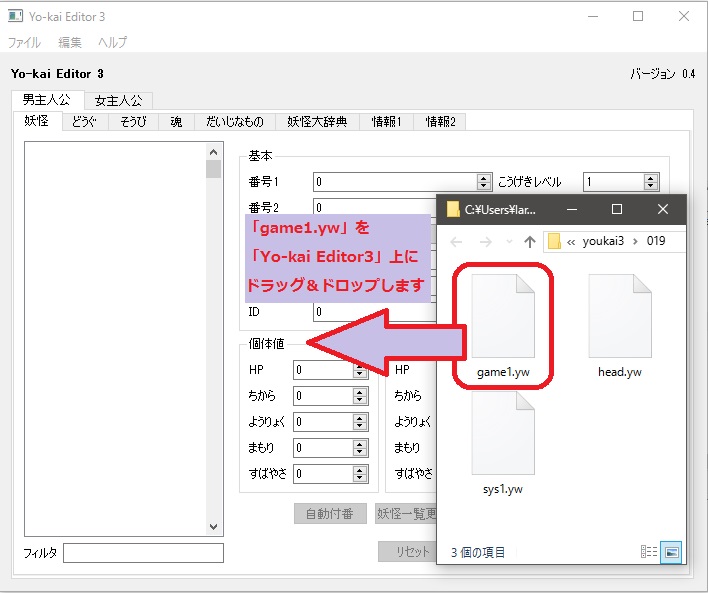Click the 個体値 HP spinner arrows
This screenshot has width=708, height=593.
[360, 370]
